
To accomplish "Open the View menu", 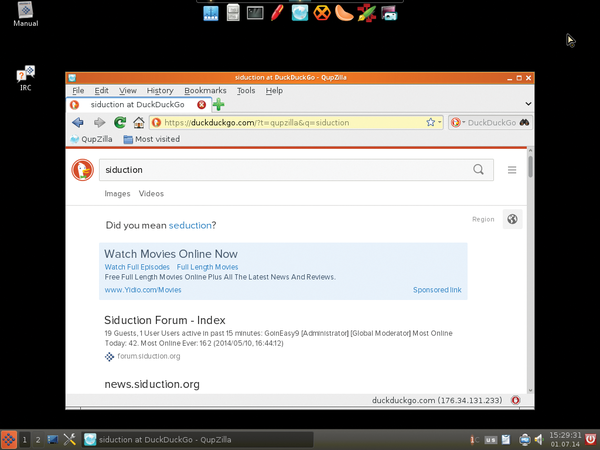I will pos(128,91).
